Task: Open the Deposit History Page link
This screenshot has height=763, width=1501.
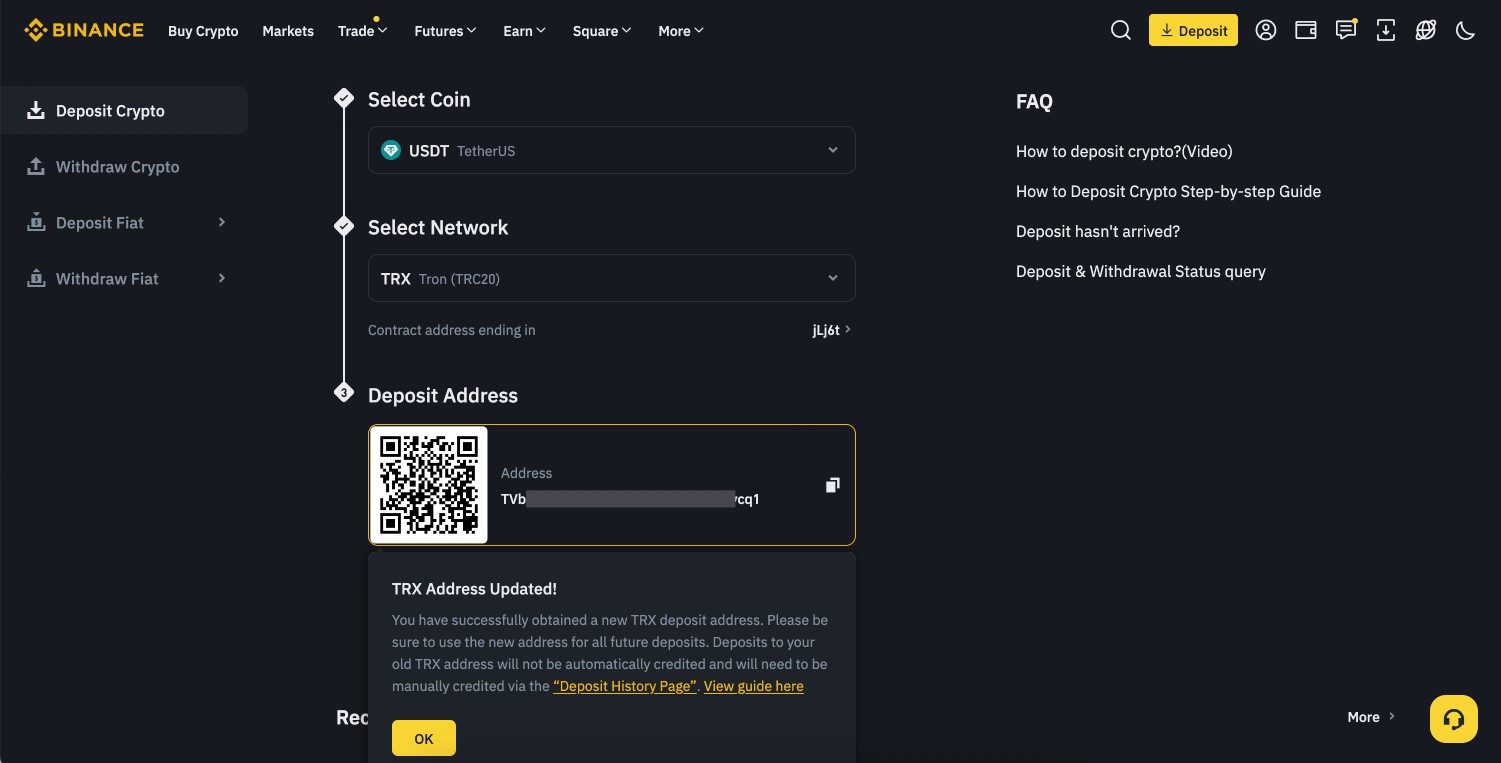Action: pyautogui.click(x=625, y=686)
